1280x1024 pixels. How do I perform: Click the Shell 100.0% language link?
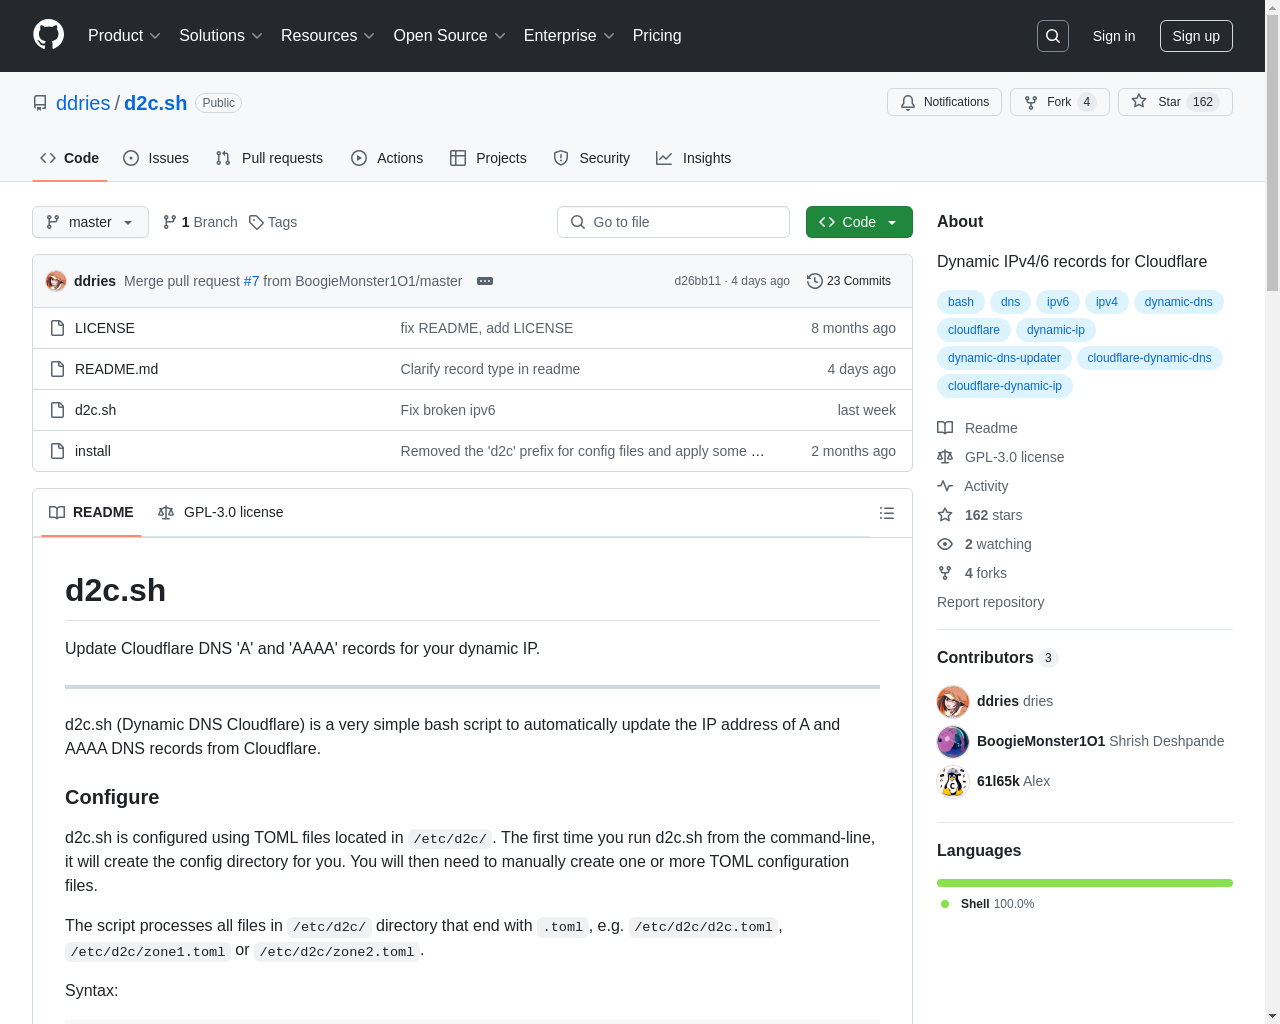click(988, 904)
